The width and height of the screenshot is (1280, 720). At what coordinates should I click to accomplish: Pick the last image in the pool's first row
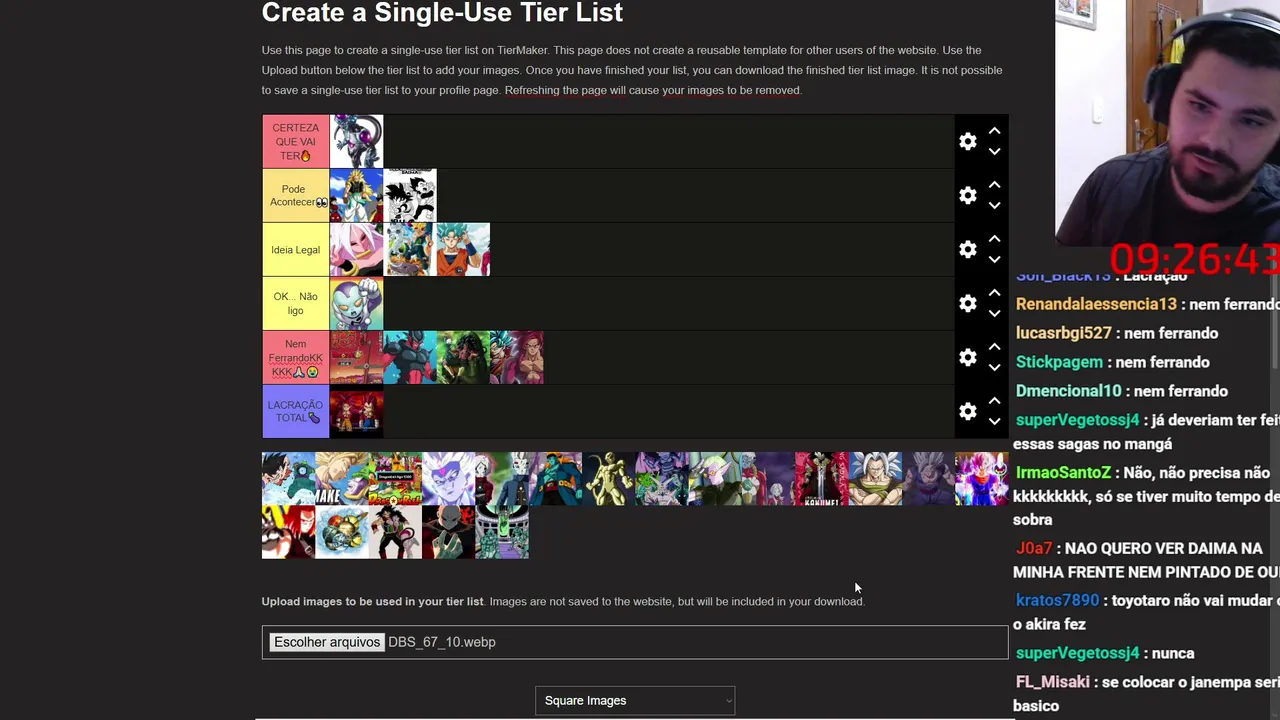point(982,479)
